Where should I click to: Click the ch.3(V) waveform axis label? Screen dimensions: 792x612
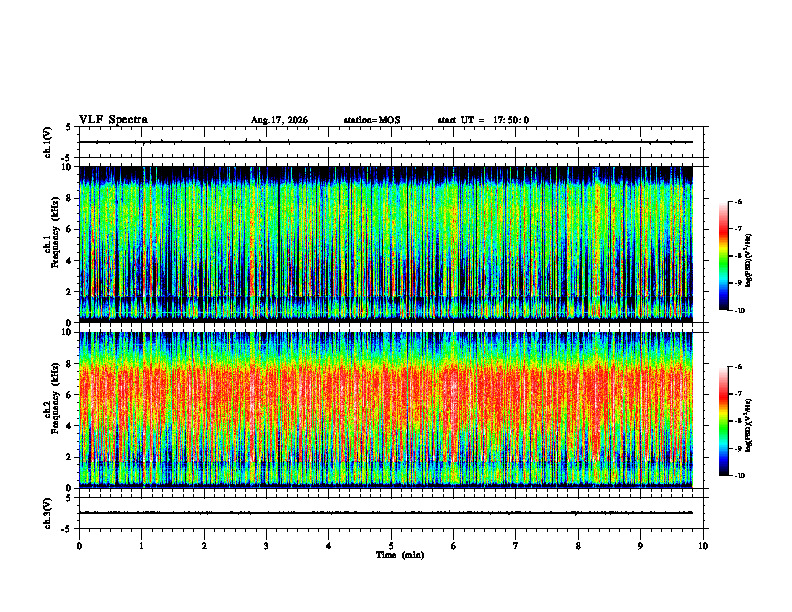[x=48, y=513]
